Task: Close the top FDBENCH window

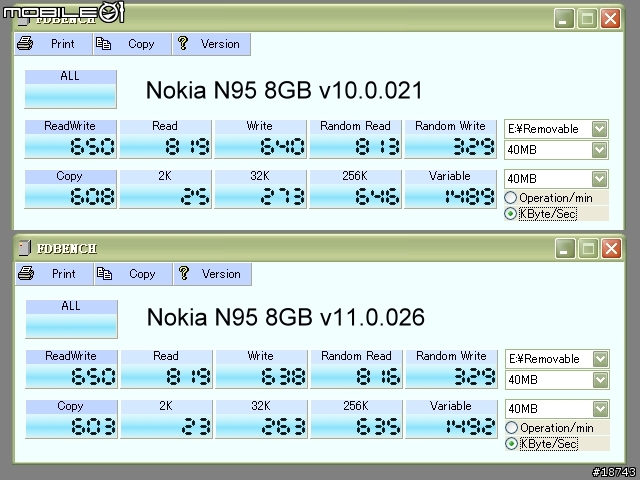Action: (x=610, y=18)
